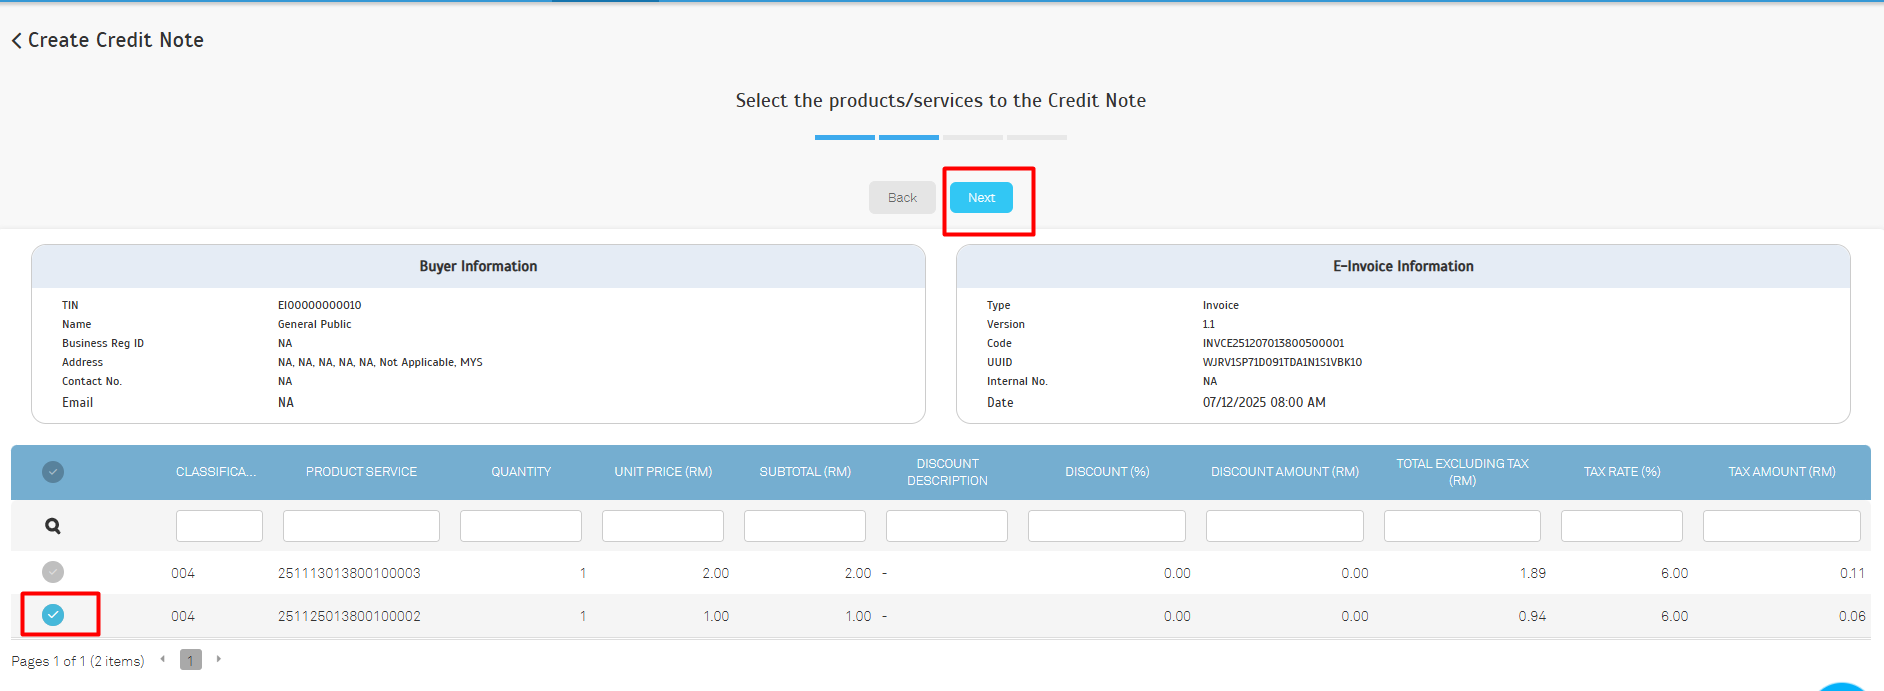
Task: Click the search magnifier icon in filter row
Action: (x=53, y=526)
